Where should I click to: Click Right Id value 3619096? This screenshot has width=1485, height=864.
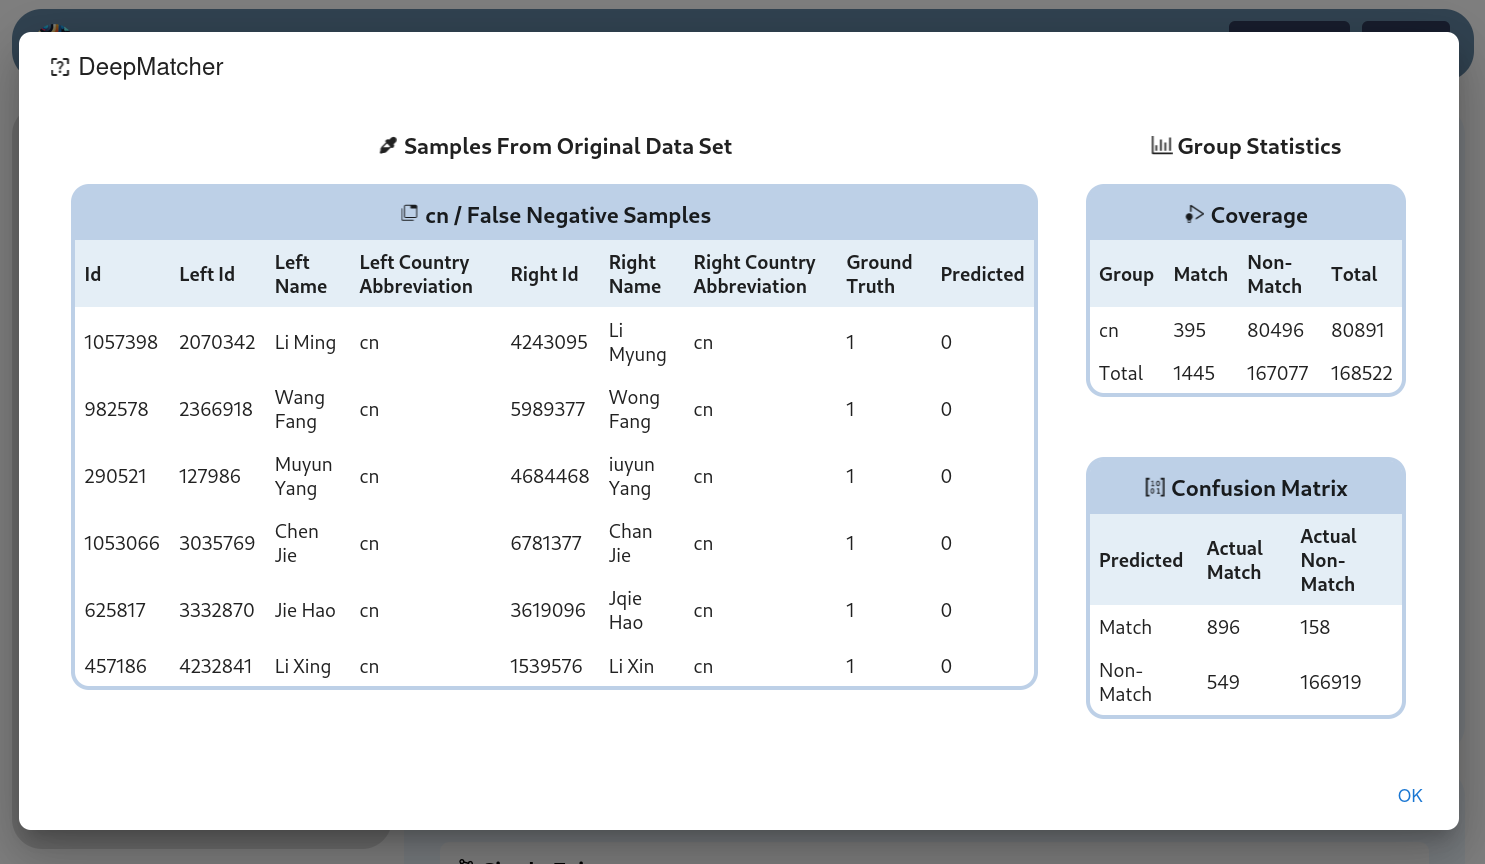click(x=548, y=610)
